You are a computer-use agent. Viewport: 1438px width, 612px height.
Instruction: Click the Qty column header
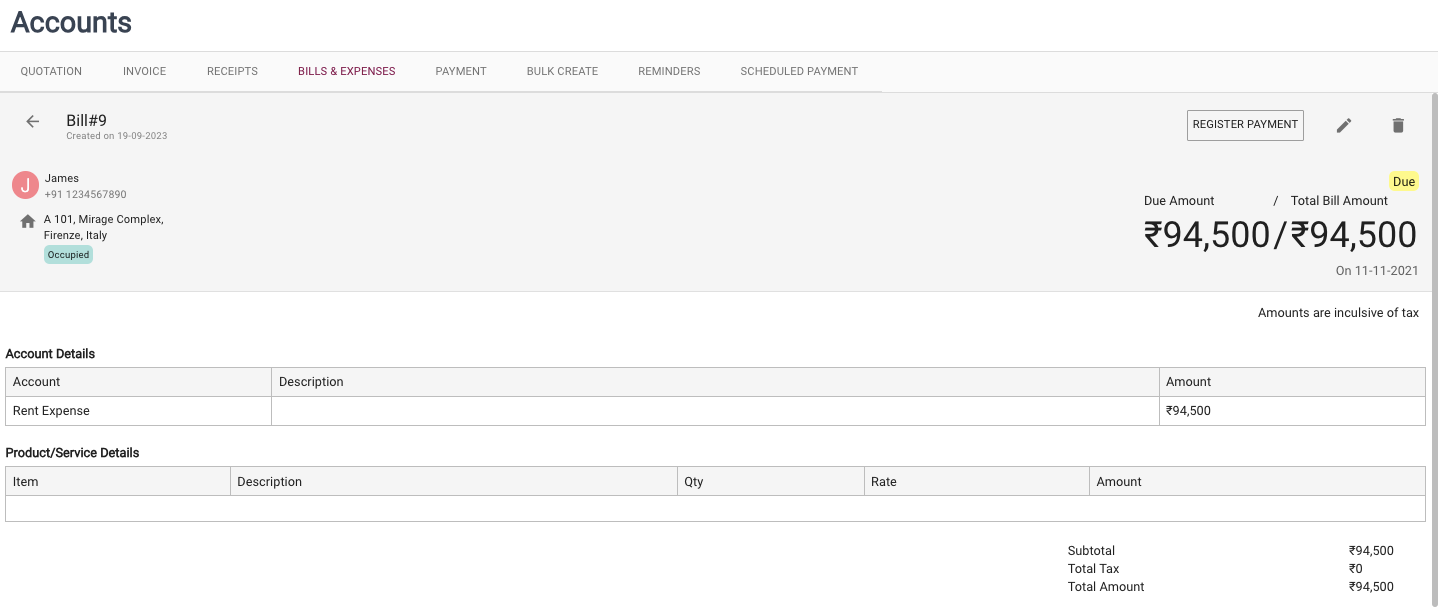[x=694, y=481]
